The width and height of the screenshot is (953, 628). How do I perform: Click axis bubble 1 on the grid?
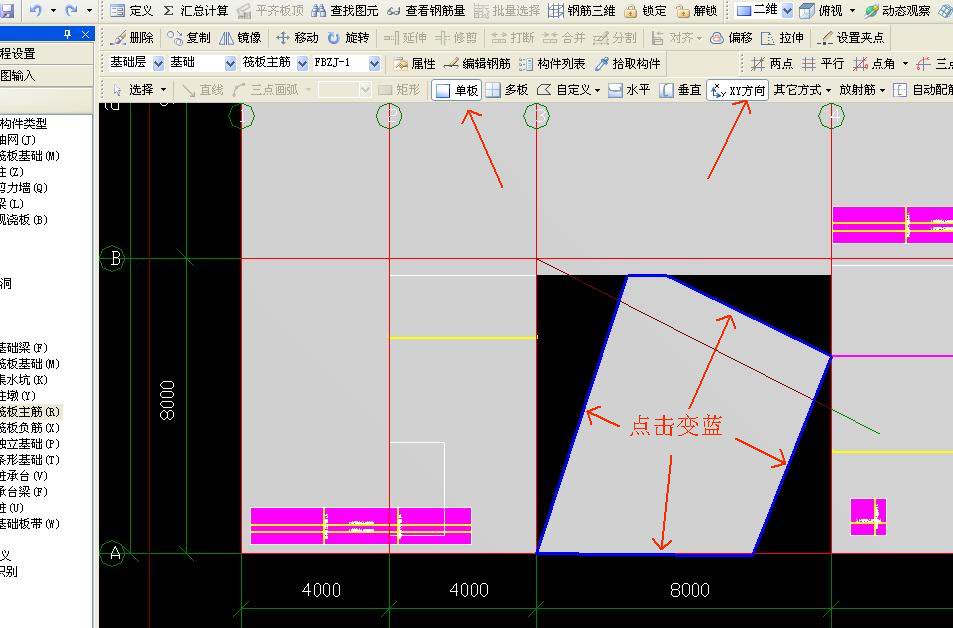(x=242, y=116)
